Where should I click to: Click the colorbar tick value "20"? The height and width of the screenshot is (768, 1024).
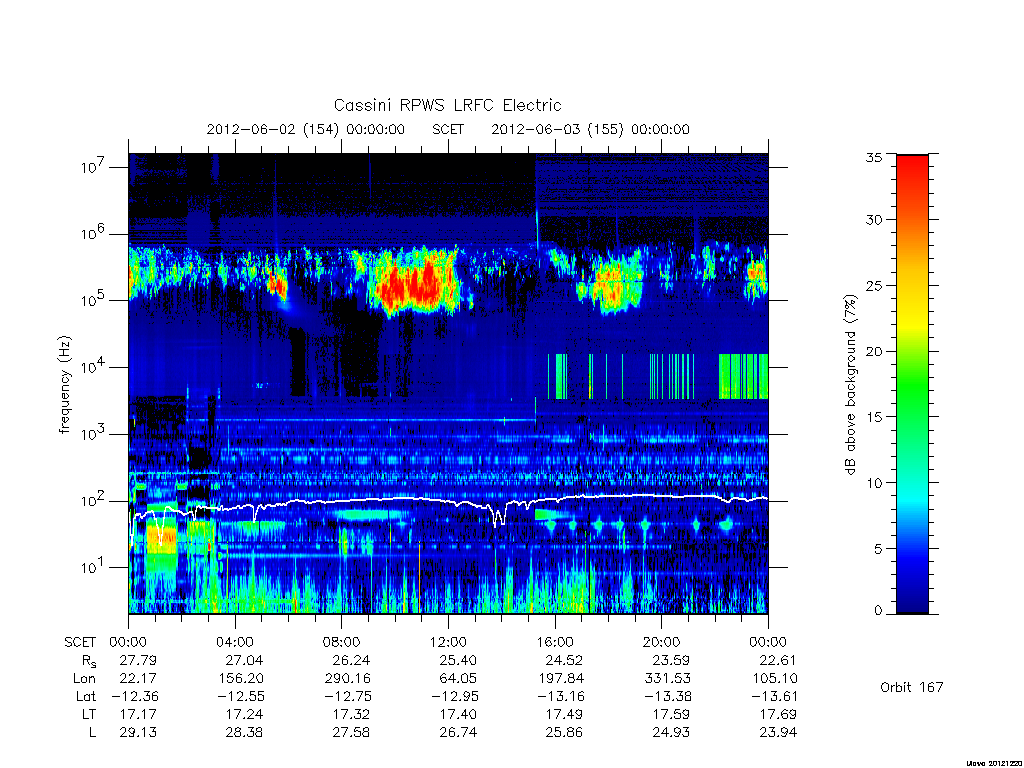(873, 351)
